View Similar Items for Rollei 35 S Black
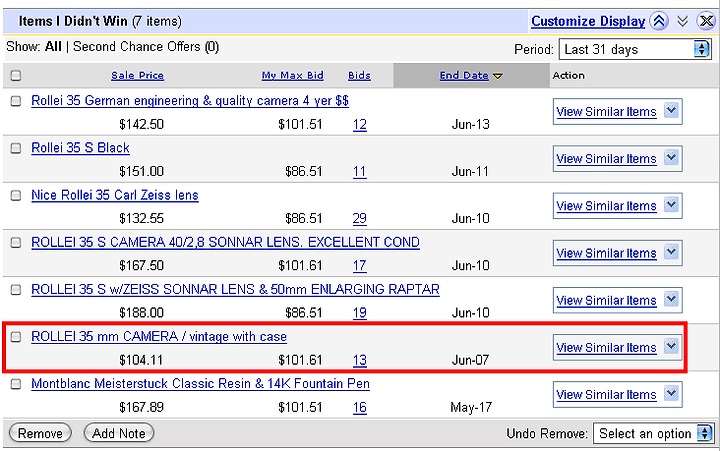Screen dimensions: 720x451 (606, 159)
